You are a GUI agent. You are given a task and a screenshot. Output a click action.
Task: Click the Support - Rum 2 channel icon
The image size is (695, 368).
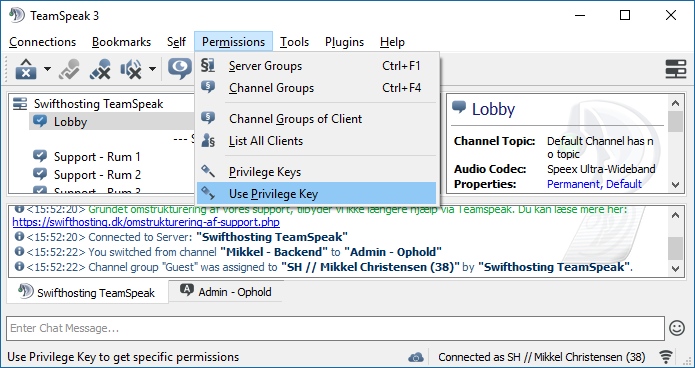[40, 174]
